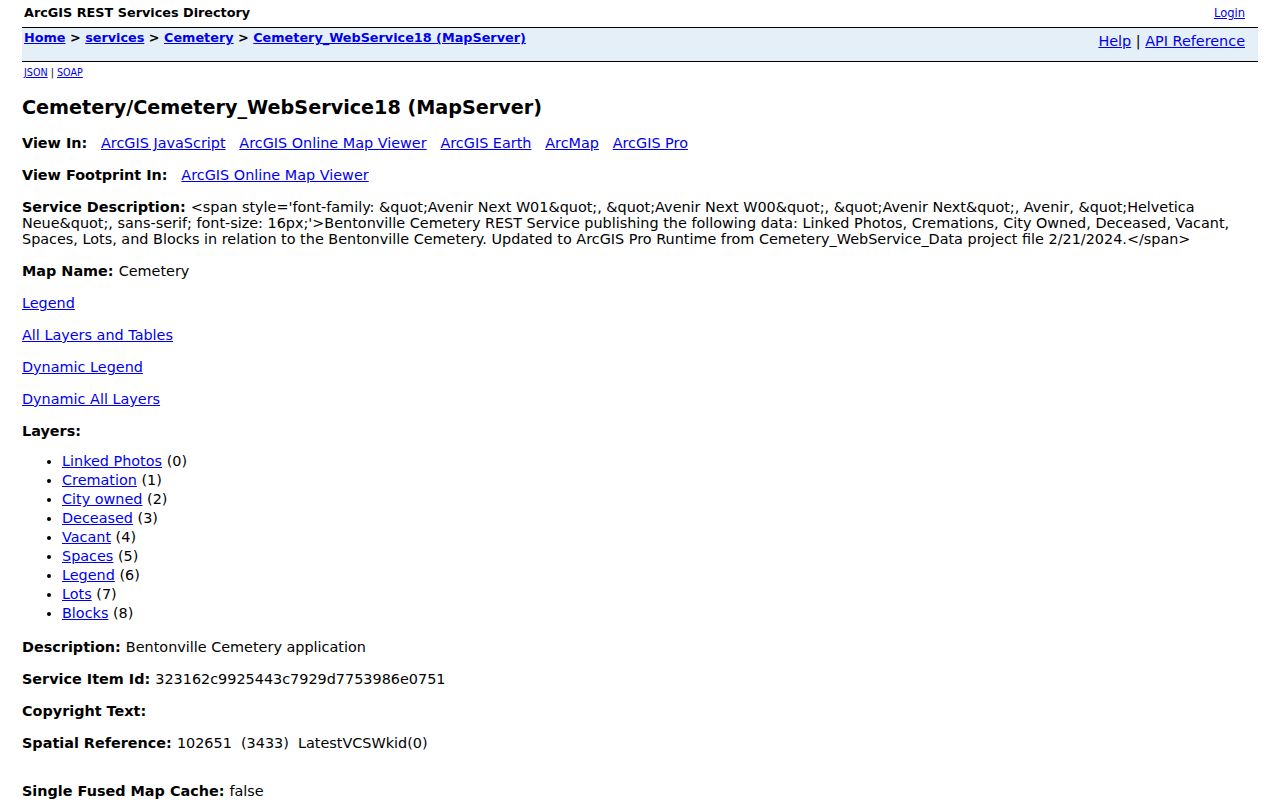Screen dimensions: 1280x800
Task: Open All Layers and Tables
Action: click(97, 335)
